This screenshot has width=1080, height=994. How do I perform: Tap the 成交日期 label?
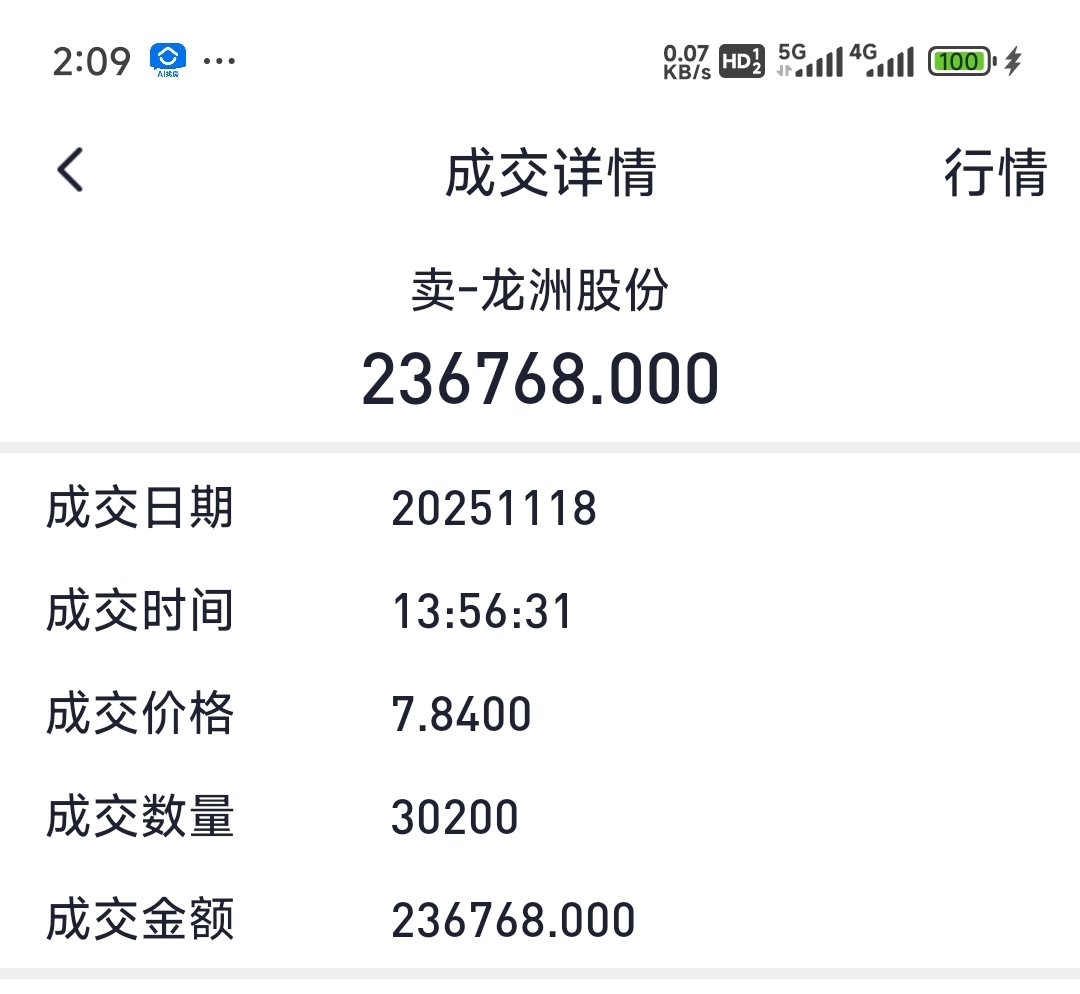[140, 508]
